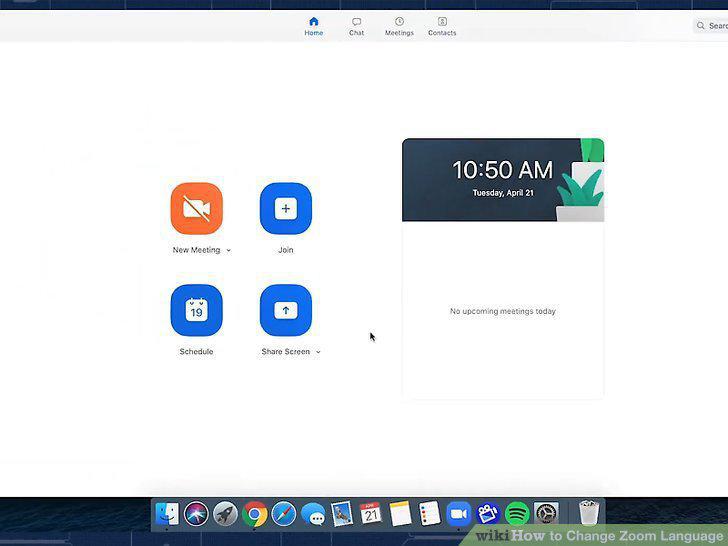This screenshot has height=546, width=728.
Task: Open Calendar icon showing 21 in dock
Action: (370, 514)
